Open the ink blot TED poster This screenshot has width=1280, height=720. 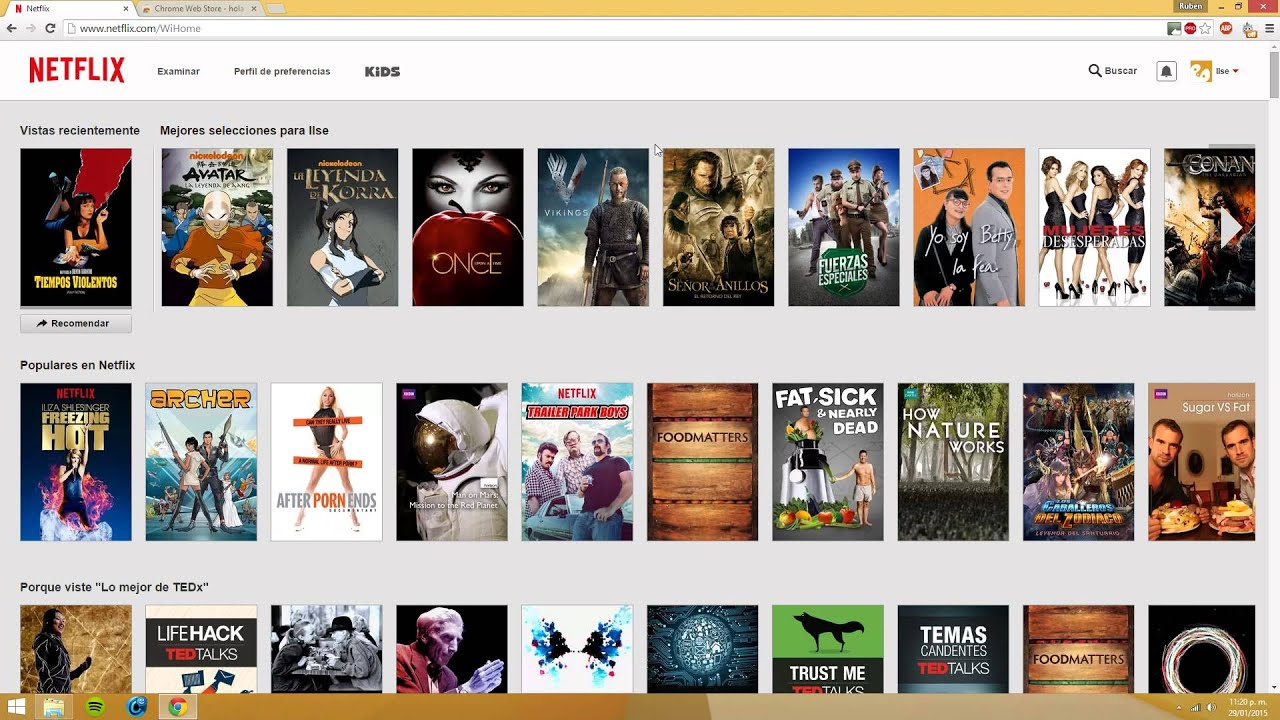point(577,649)
